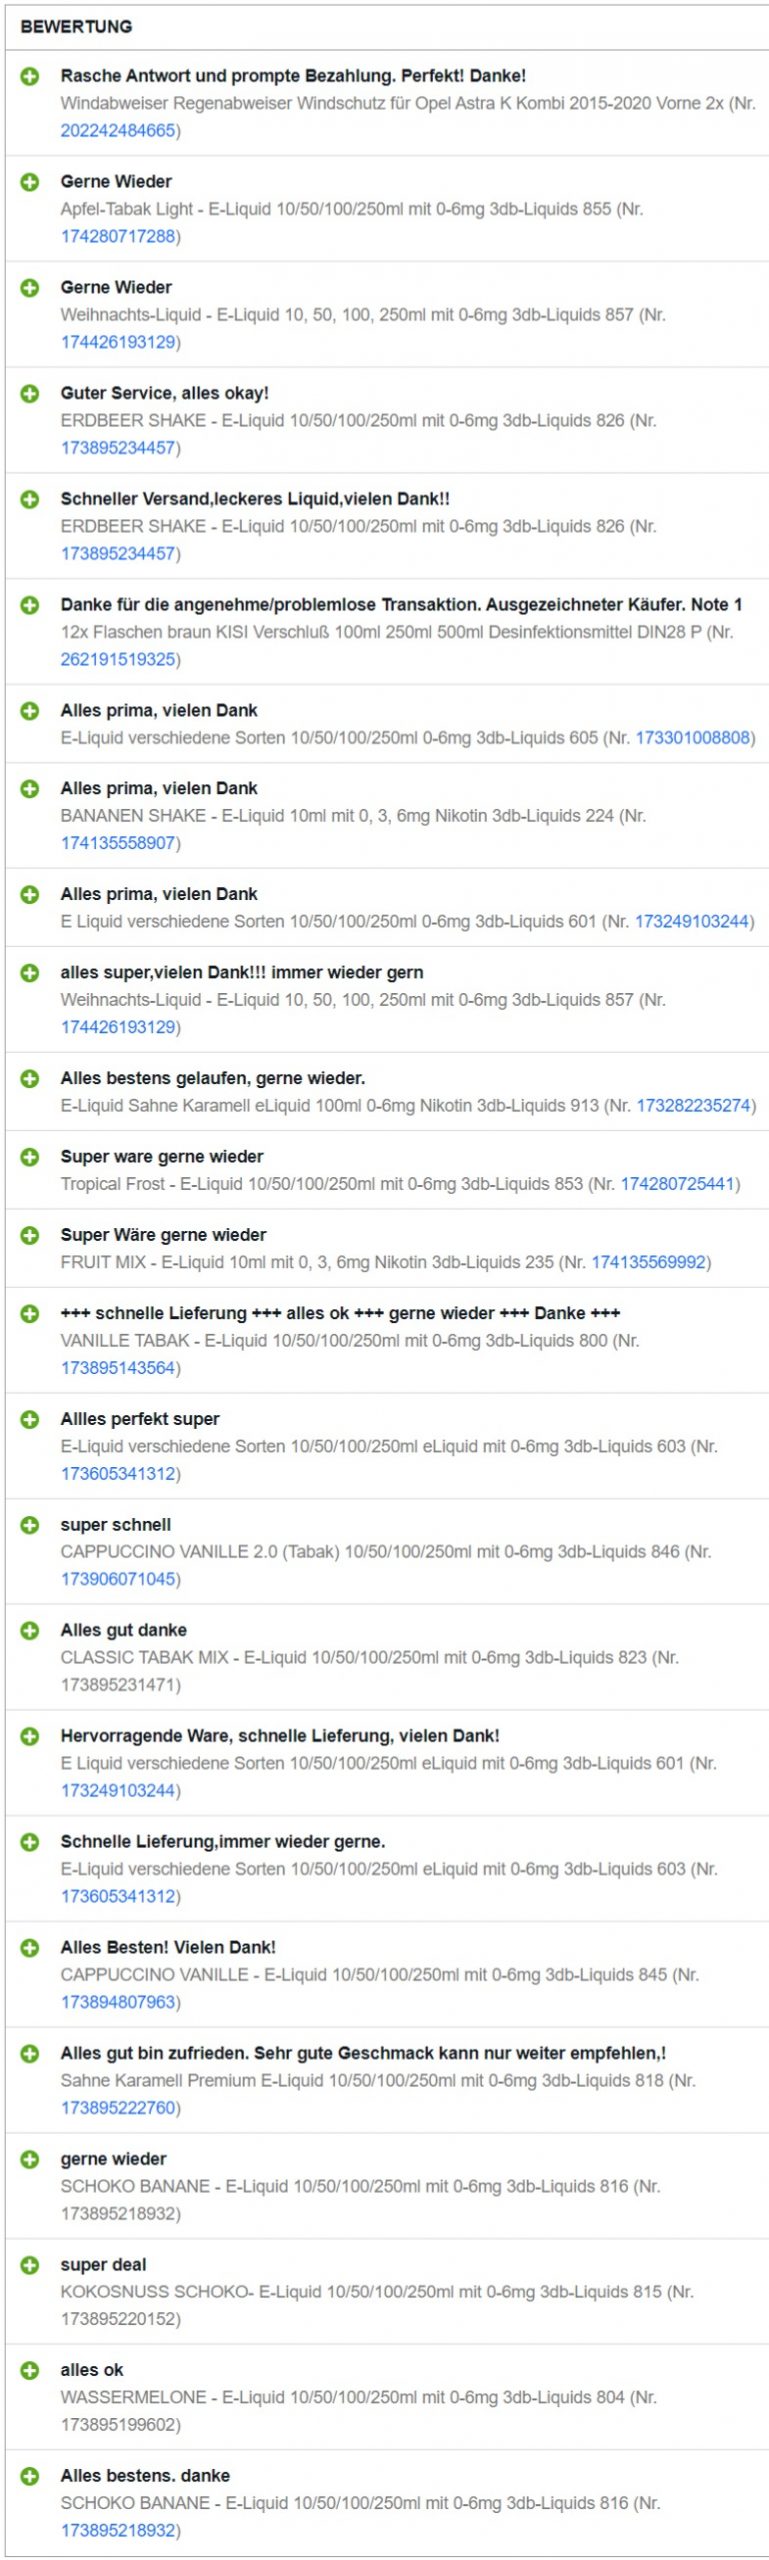Click positive icon beside 'Alles gut danke'
Image resolution: width=769 pixels, height=2560 pixels.
(30, 1630)
